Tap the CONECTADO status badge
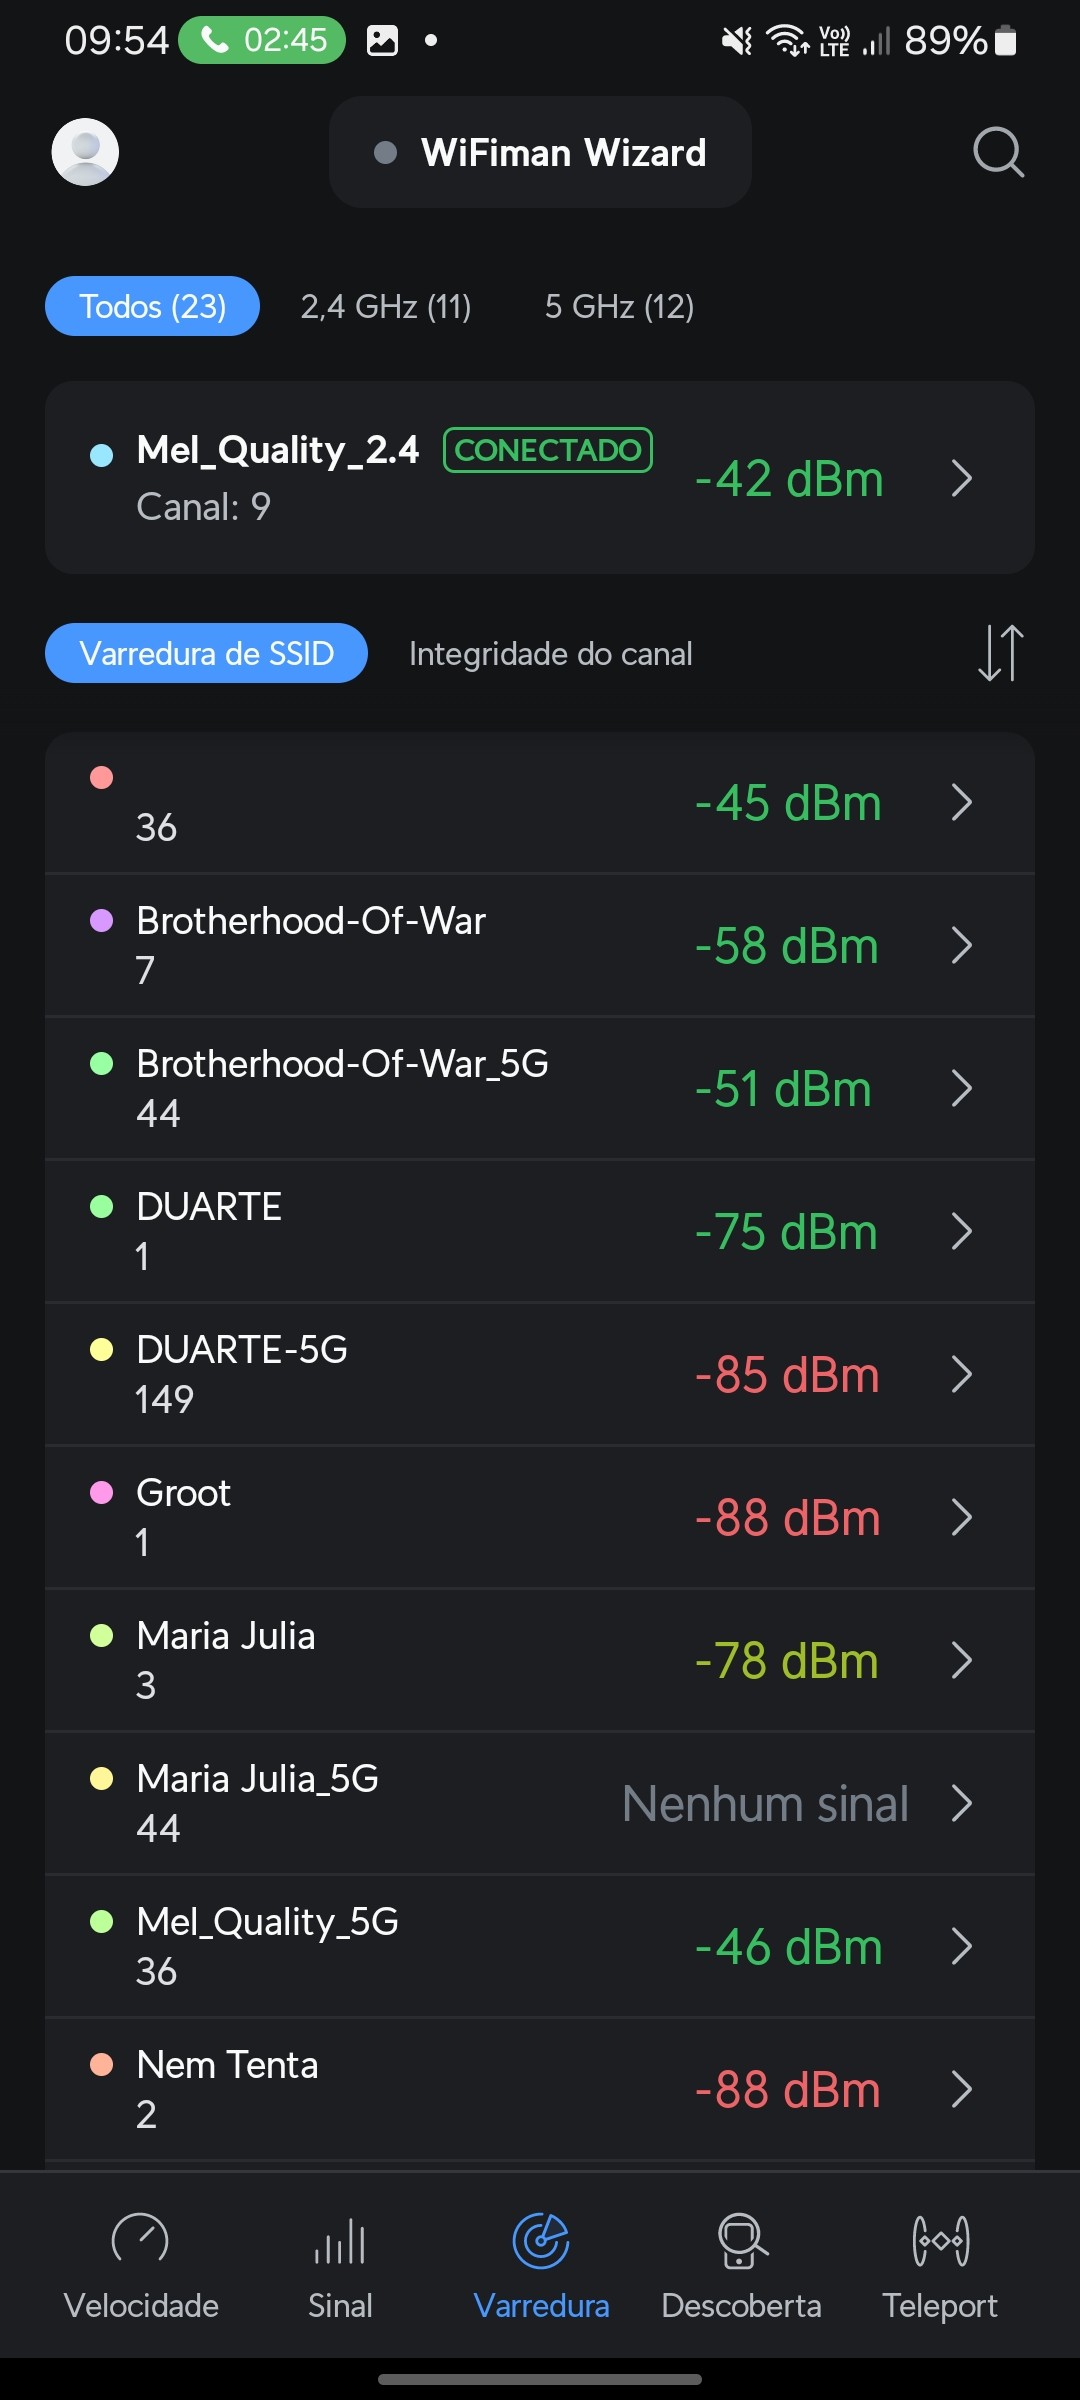This screenshot has height=2400, width=1080. pyautogui.click(x=548, y=450)
